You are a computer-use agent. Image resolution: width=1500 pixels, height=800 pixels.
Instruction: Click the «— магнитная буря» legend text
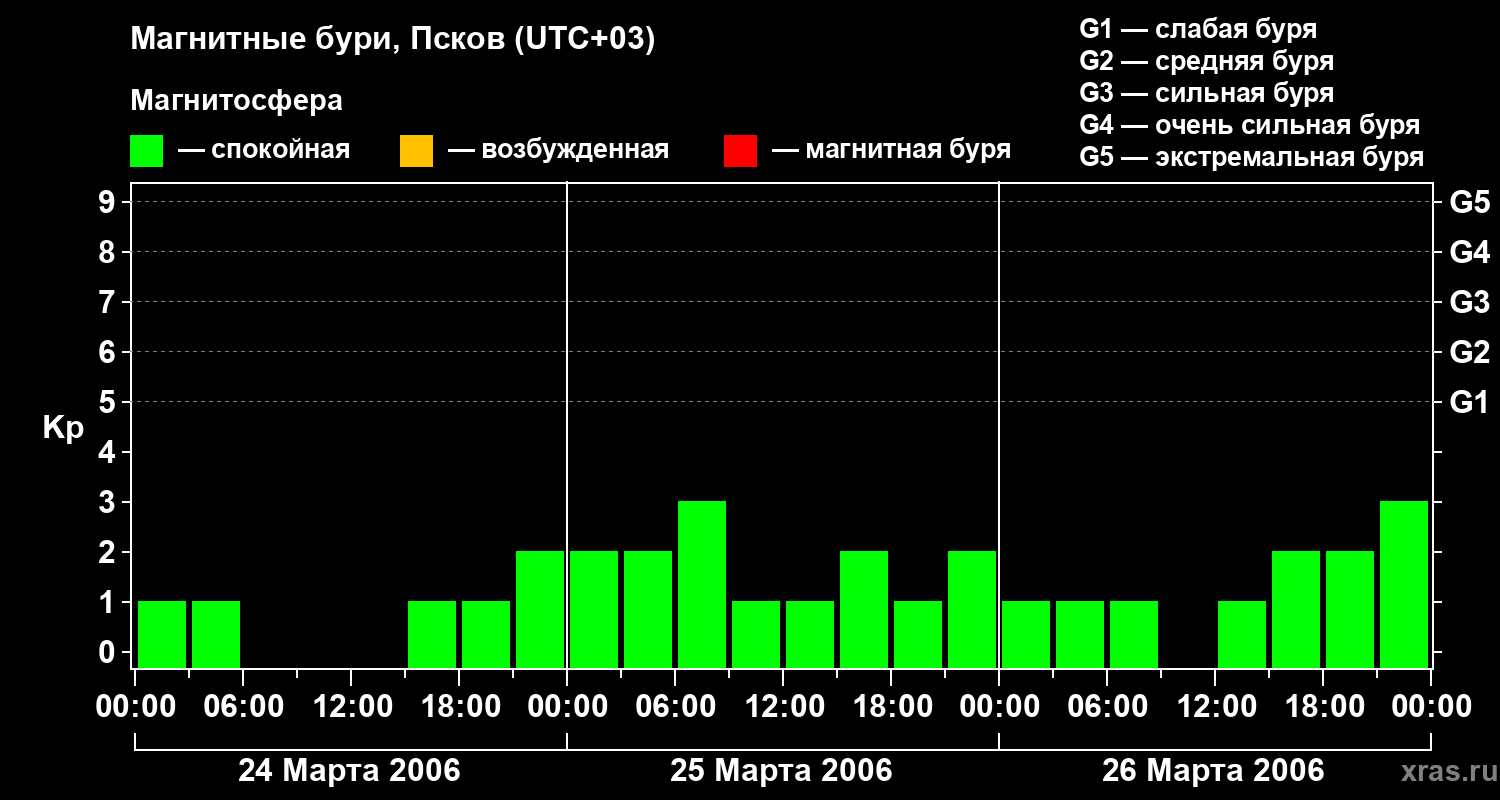coord(891,150)
